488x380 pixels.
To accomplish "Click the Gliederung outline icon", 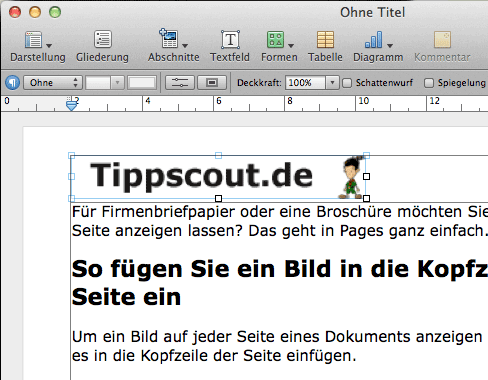I will [102, 39].
